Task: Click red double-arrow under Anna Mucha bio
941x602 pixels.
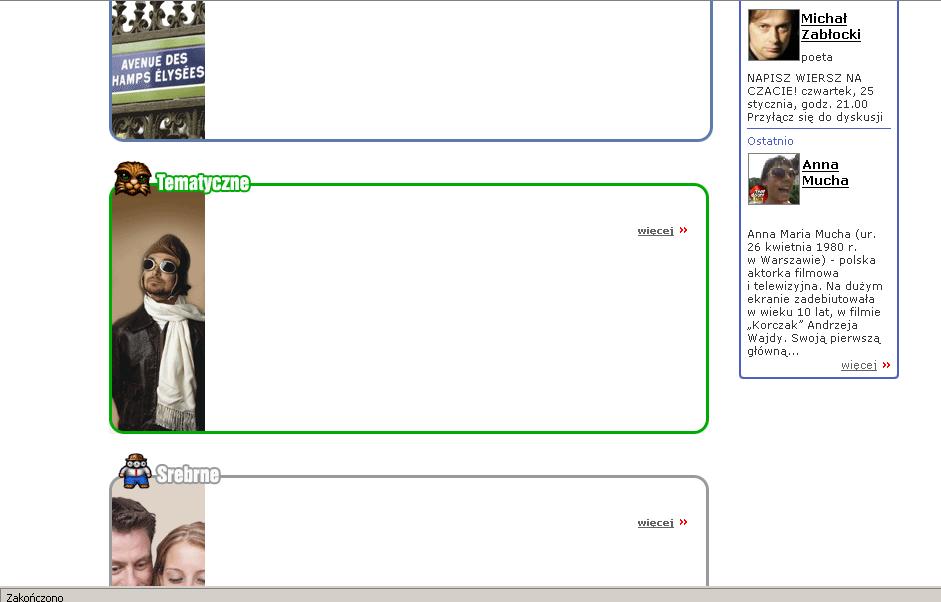Action: pos(886,365)
